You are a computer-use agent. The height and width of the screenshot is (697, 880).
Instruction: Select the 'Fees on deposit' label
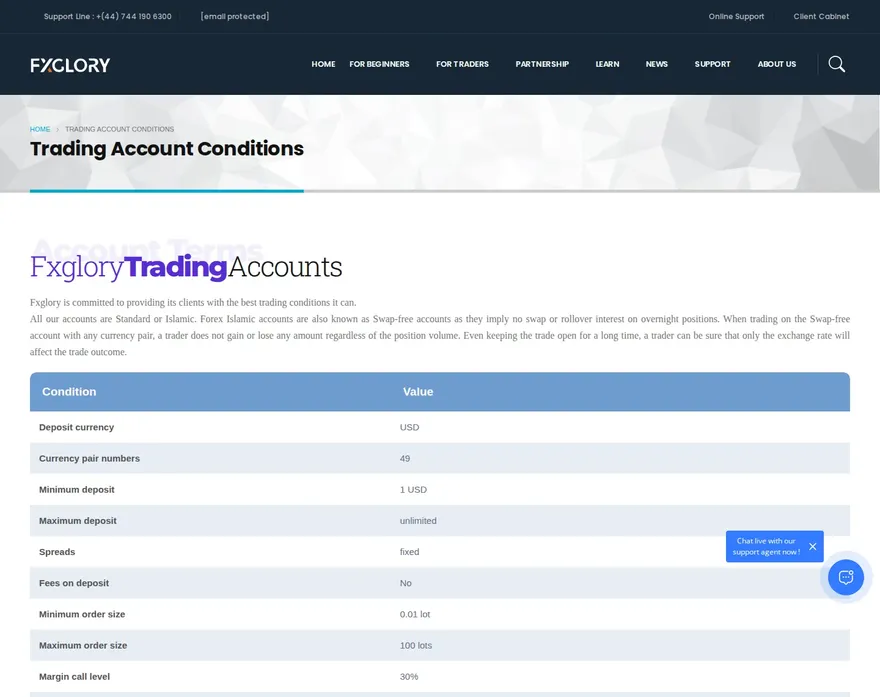74,583
